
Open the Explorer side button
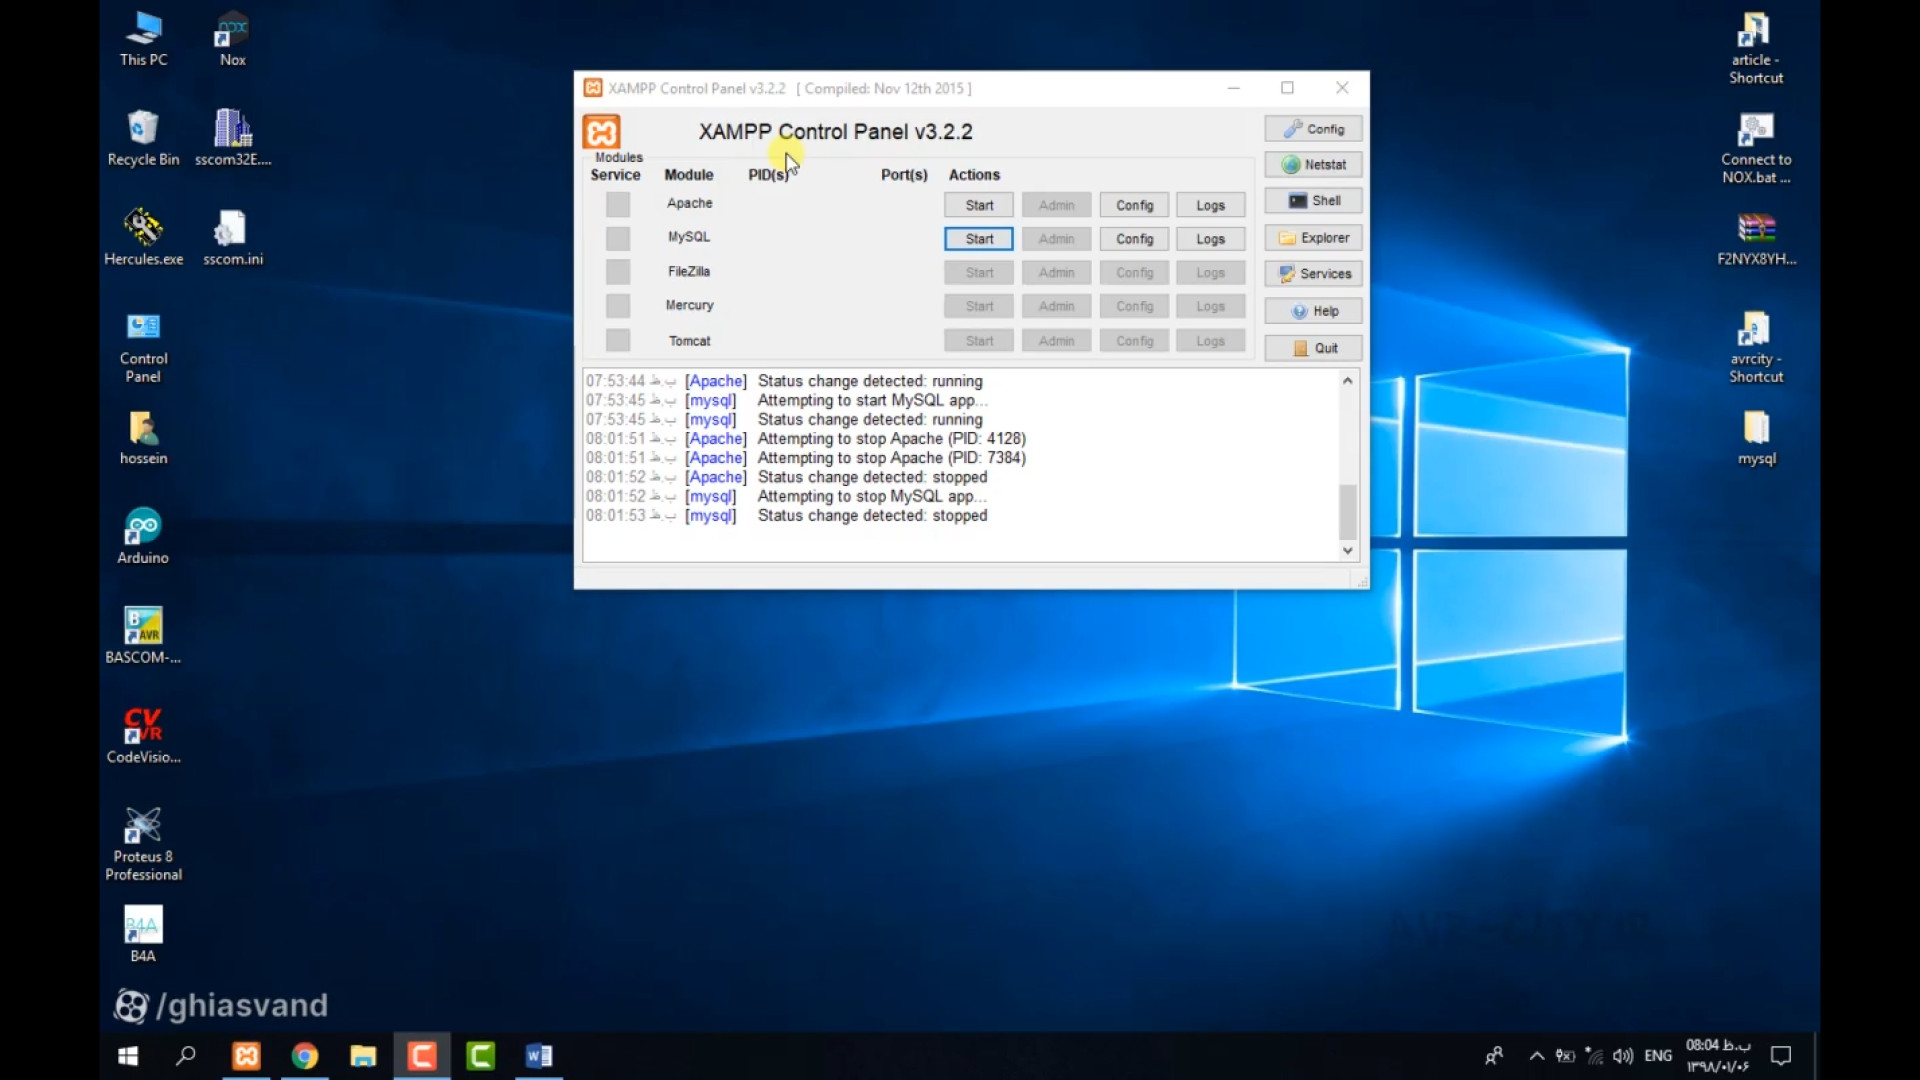[x=1313, y=238]
